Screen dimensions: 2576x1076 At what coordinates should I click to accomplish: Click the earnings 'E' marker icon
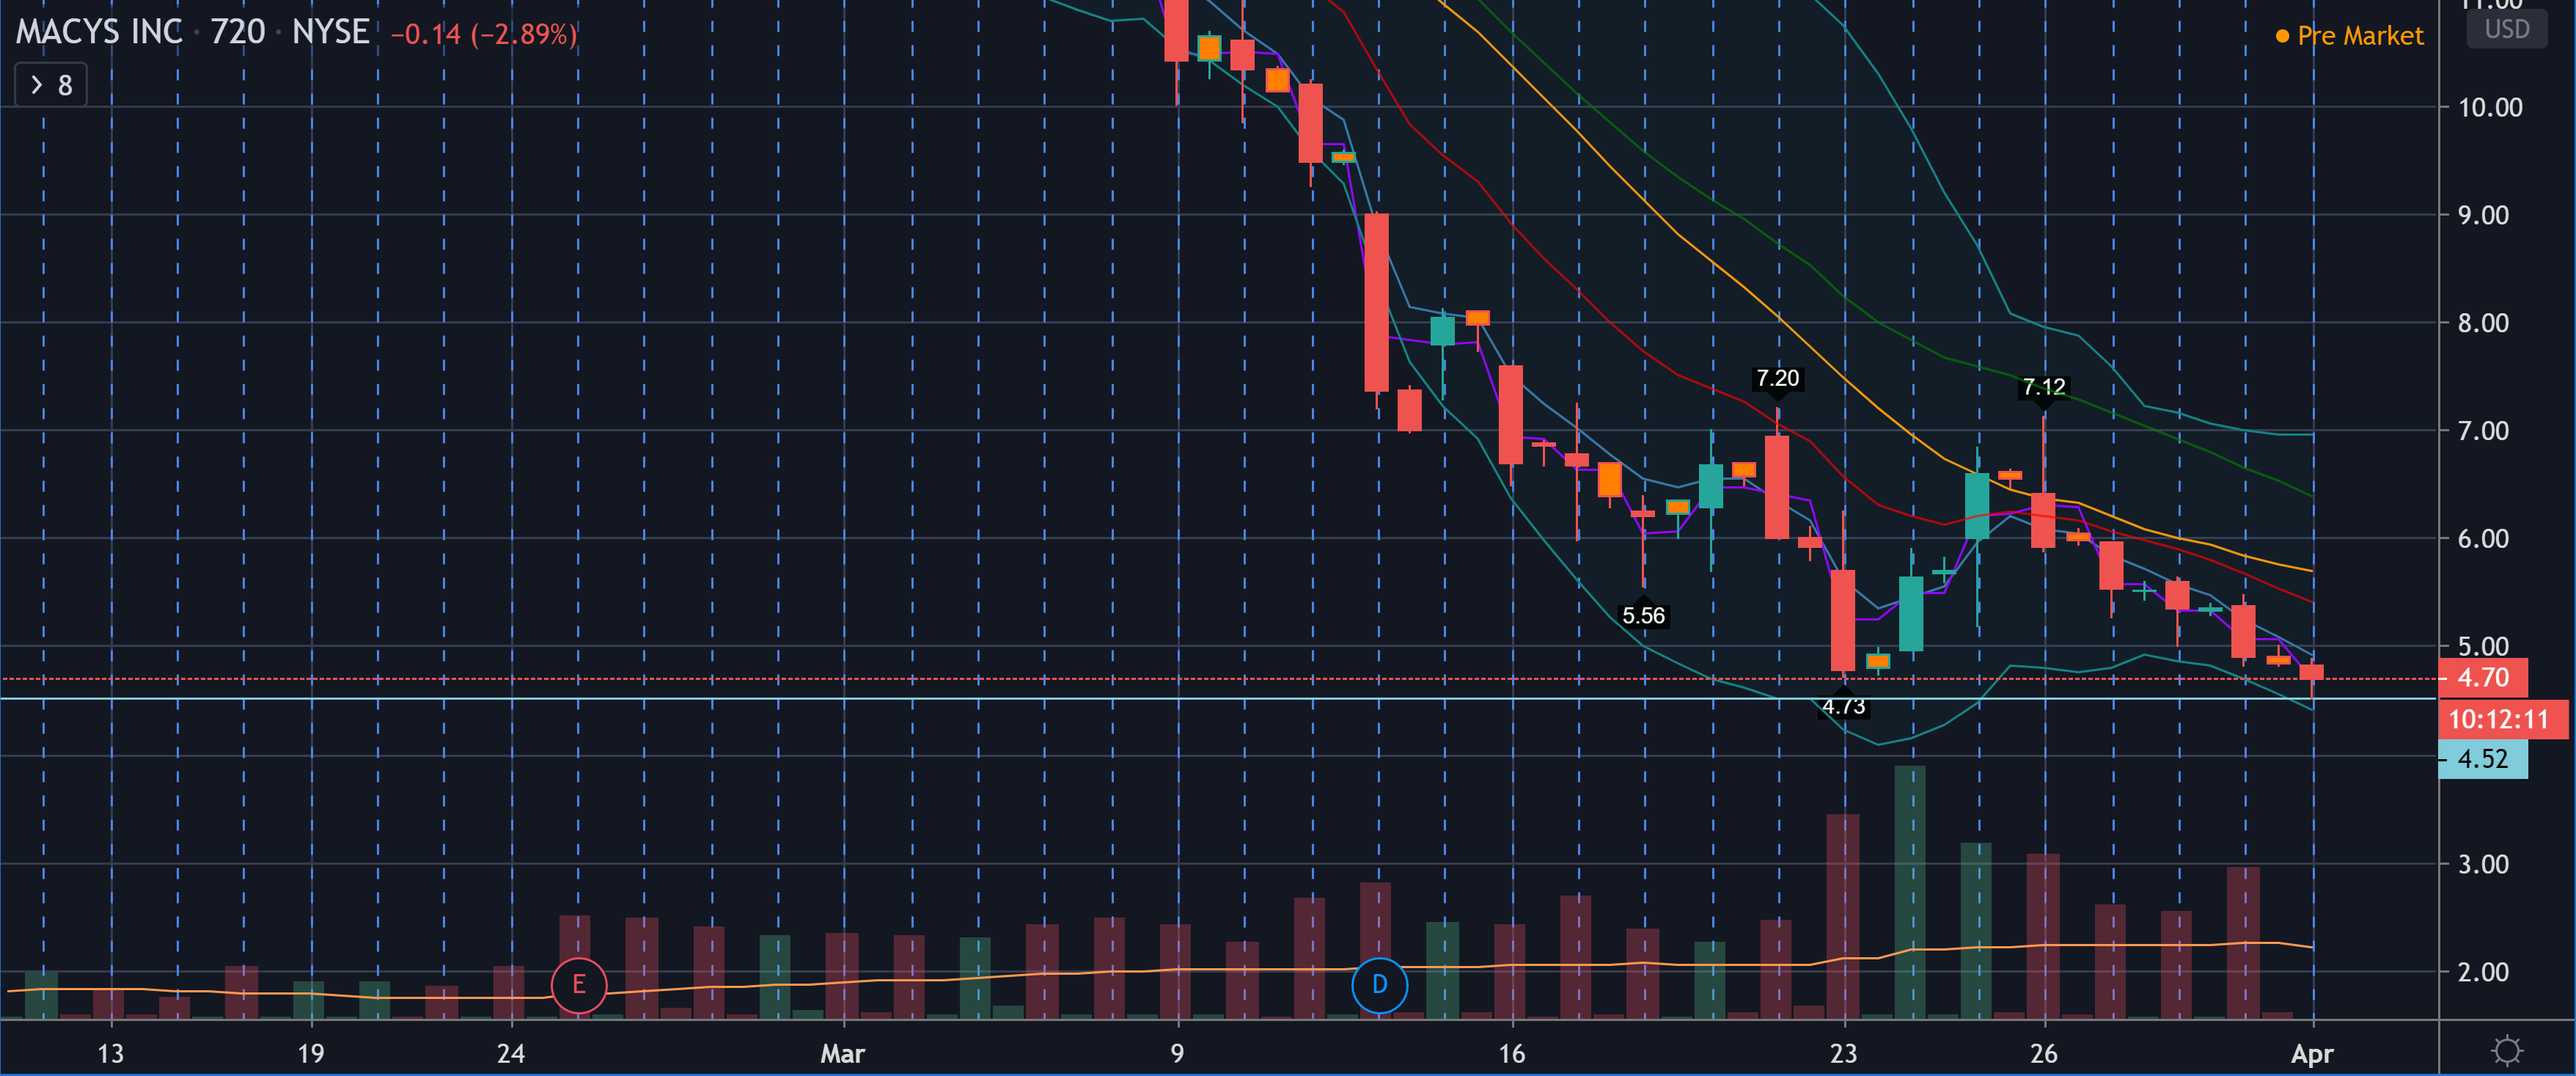coord(578,985)
